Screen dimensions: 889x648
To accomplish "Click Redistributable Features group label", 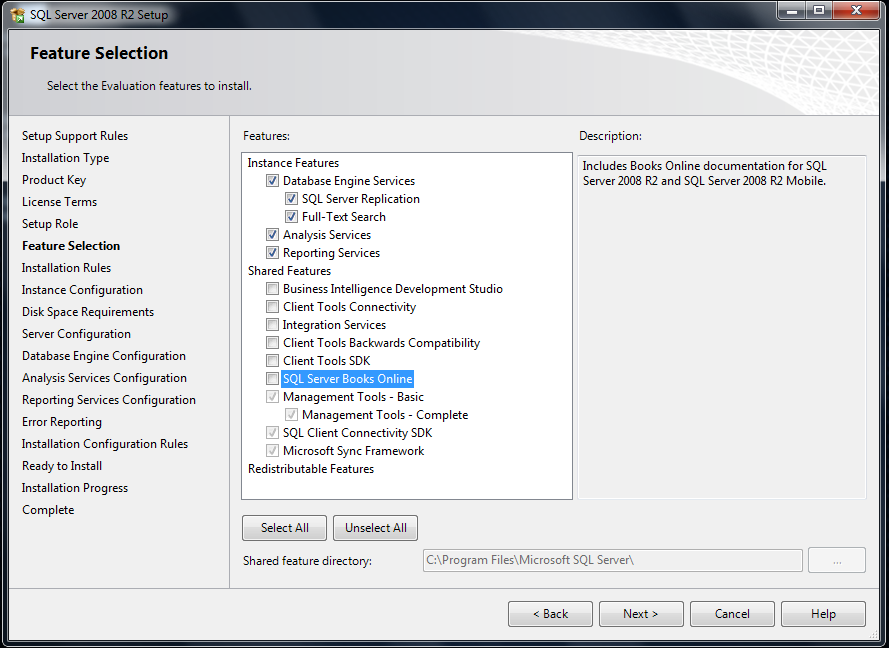I will click(311, 469).
